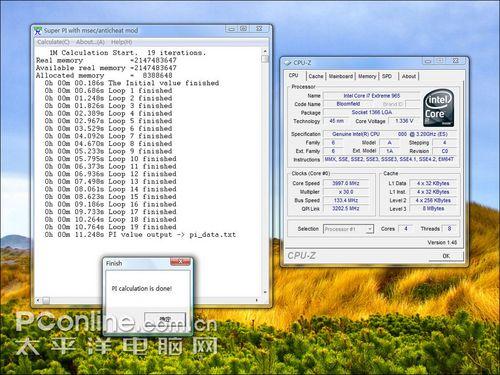This screenshot has height=375, width=500.
Task: Open the About...(A) menu in Super PI
Action: click(90, 42)
